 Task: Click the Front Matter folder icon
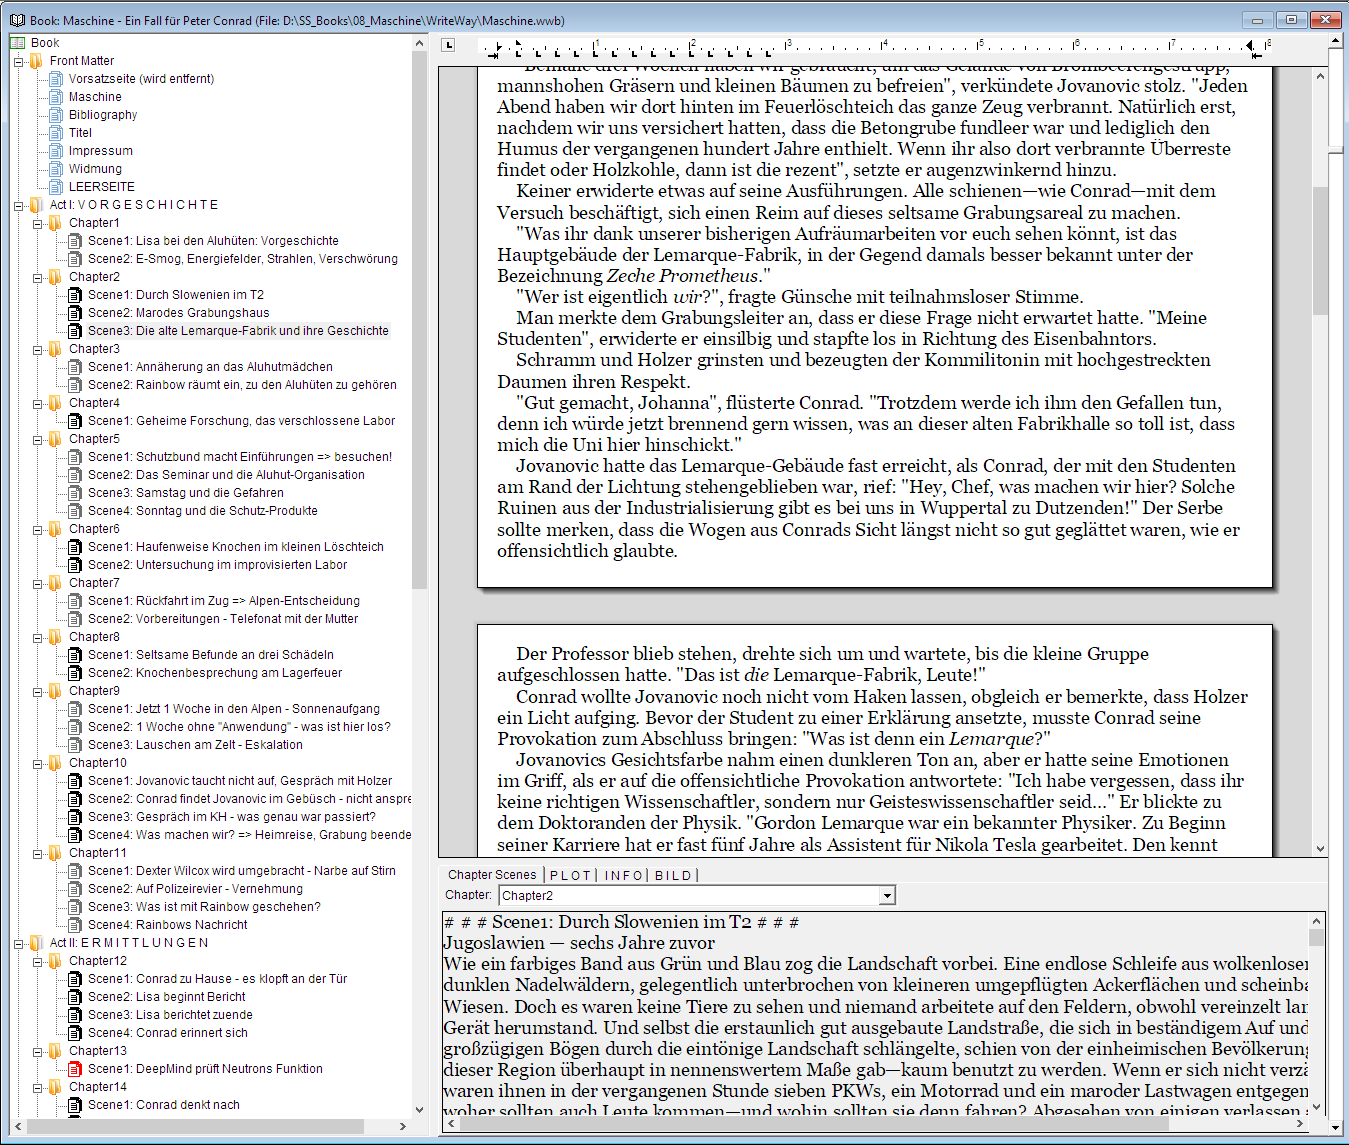[37, 61]
